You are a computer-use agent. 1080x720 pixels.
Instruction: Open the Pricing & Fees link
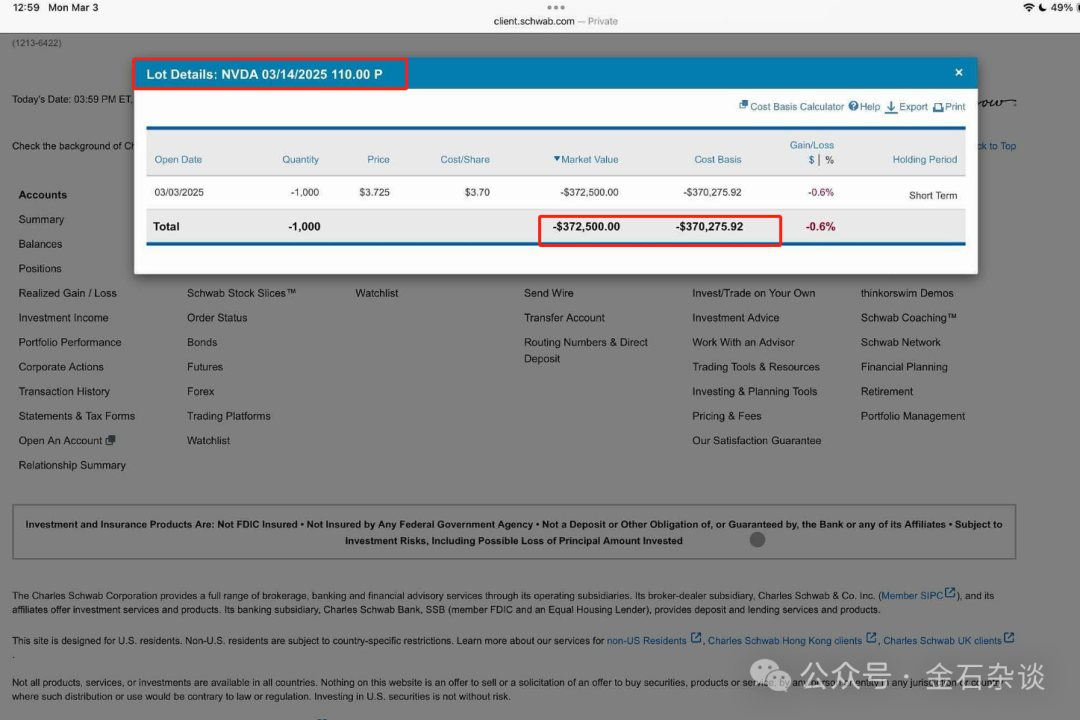click(727, 416)
